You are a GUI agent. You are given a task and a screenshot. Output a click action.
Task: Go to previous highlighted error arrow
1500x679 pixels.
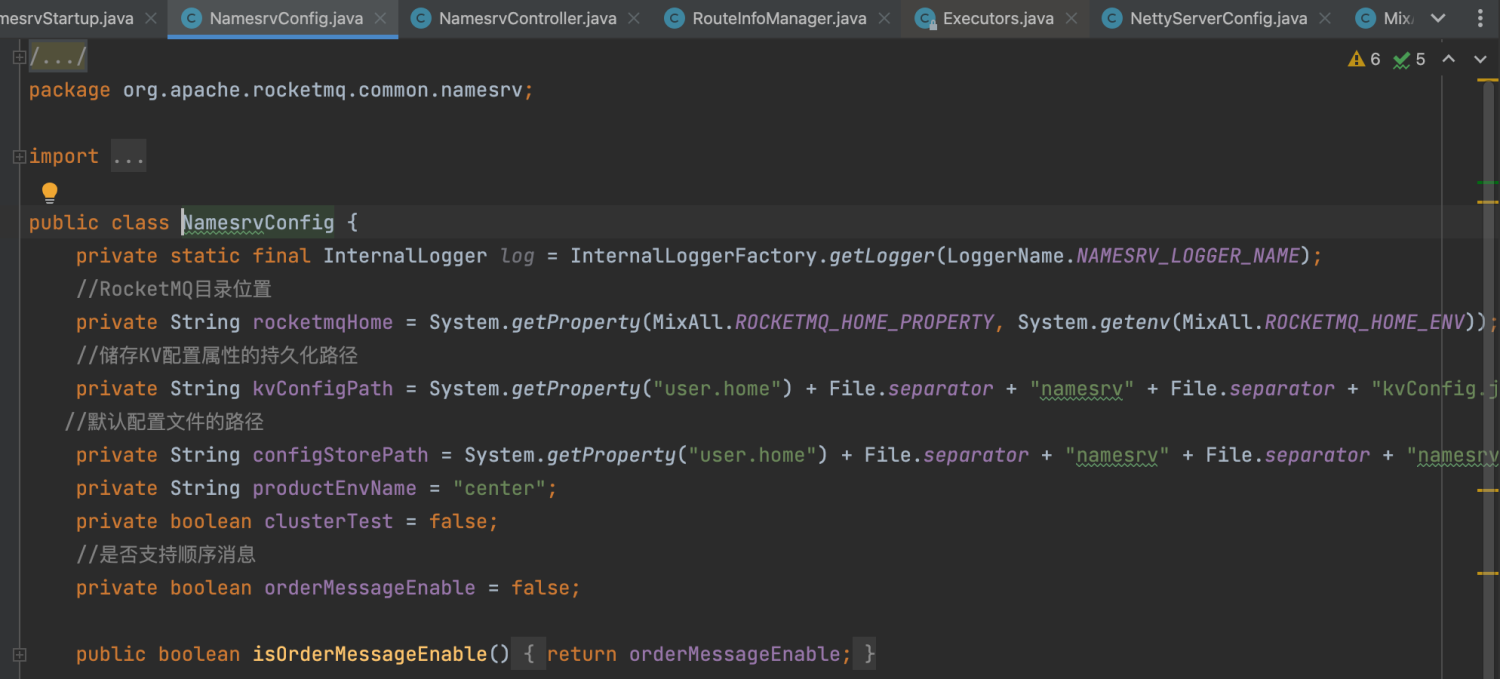(x=1448, y=59)
